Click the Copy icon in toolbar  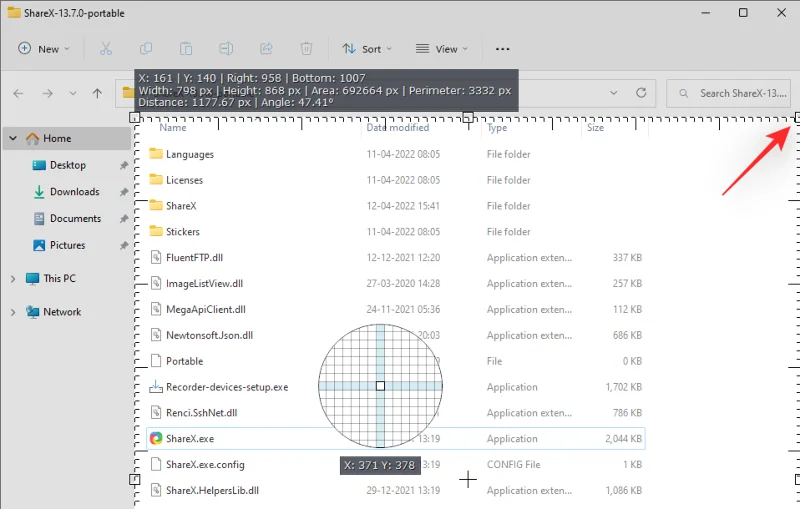coord(146,49)
